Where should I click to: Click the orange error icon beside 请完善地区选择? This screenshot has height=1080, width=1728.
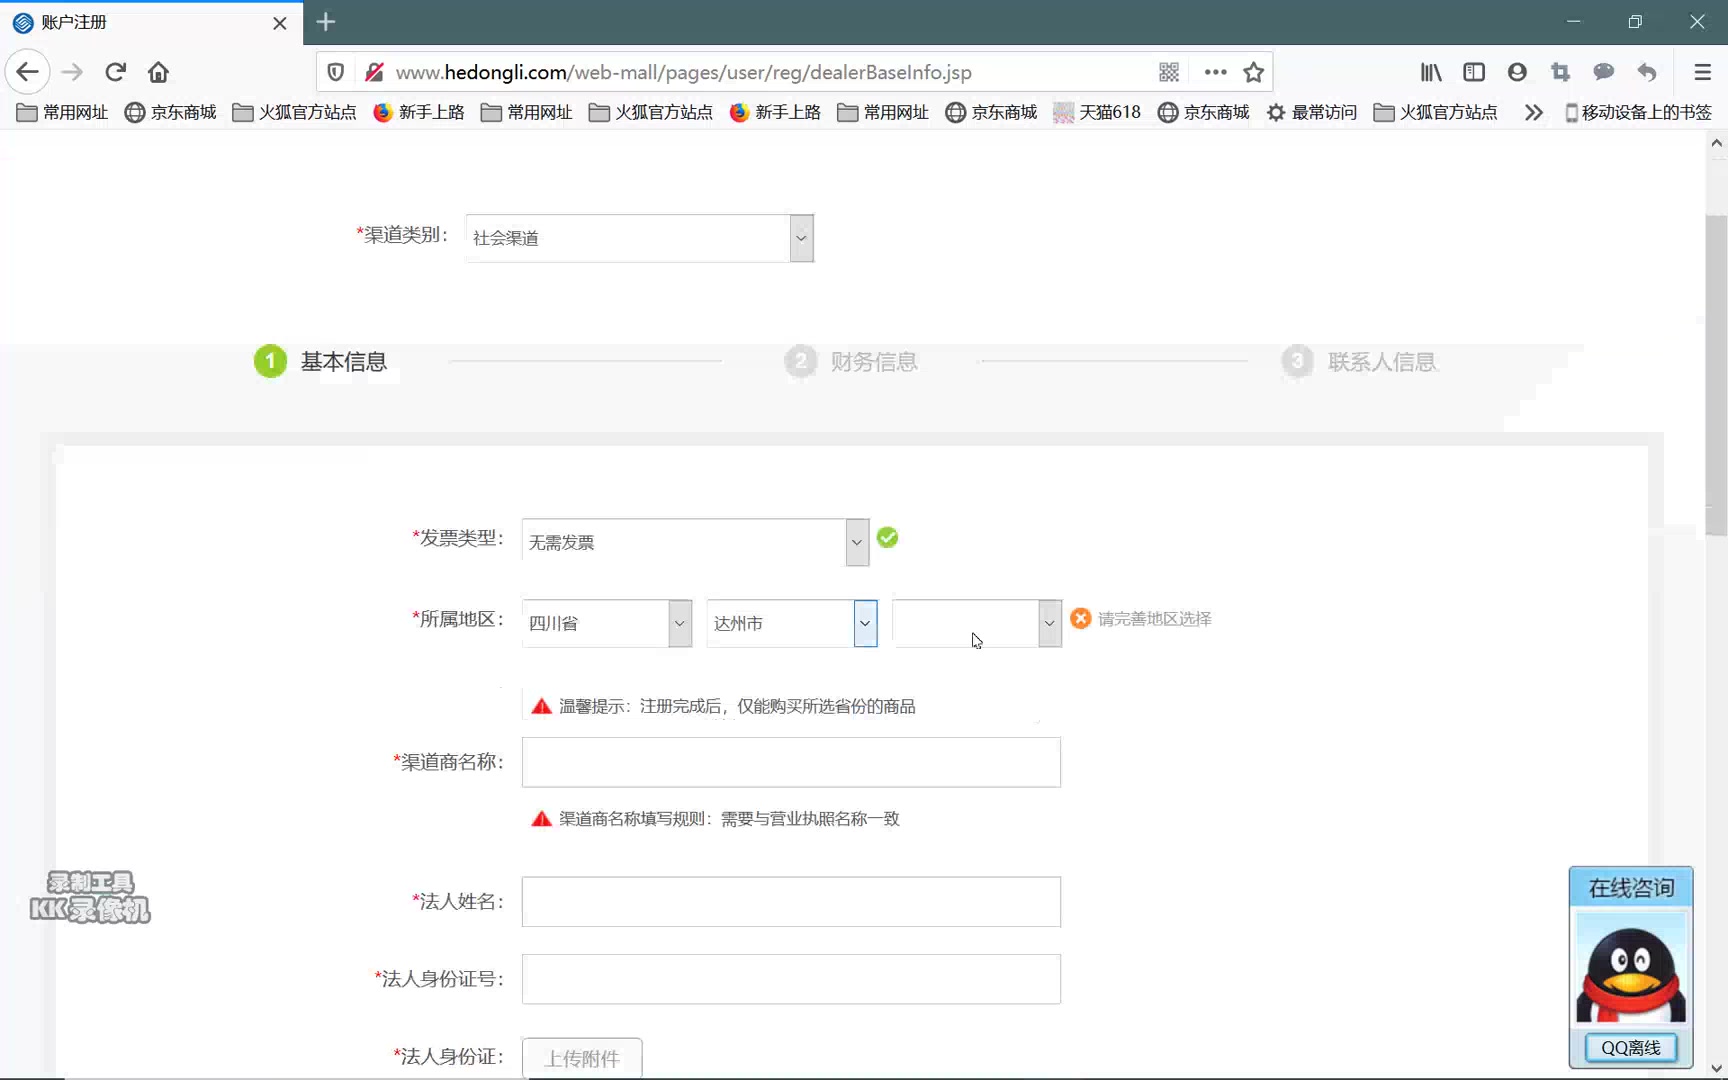click(x=1081, y=618)
